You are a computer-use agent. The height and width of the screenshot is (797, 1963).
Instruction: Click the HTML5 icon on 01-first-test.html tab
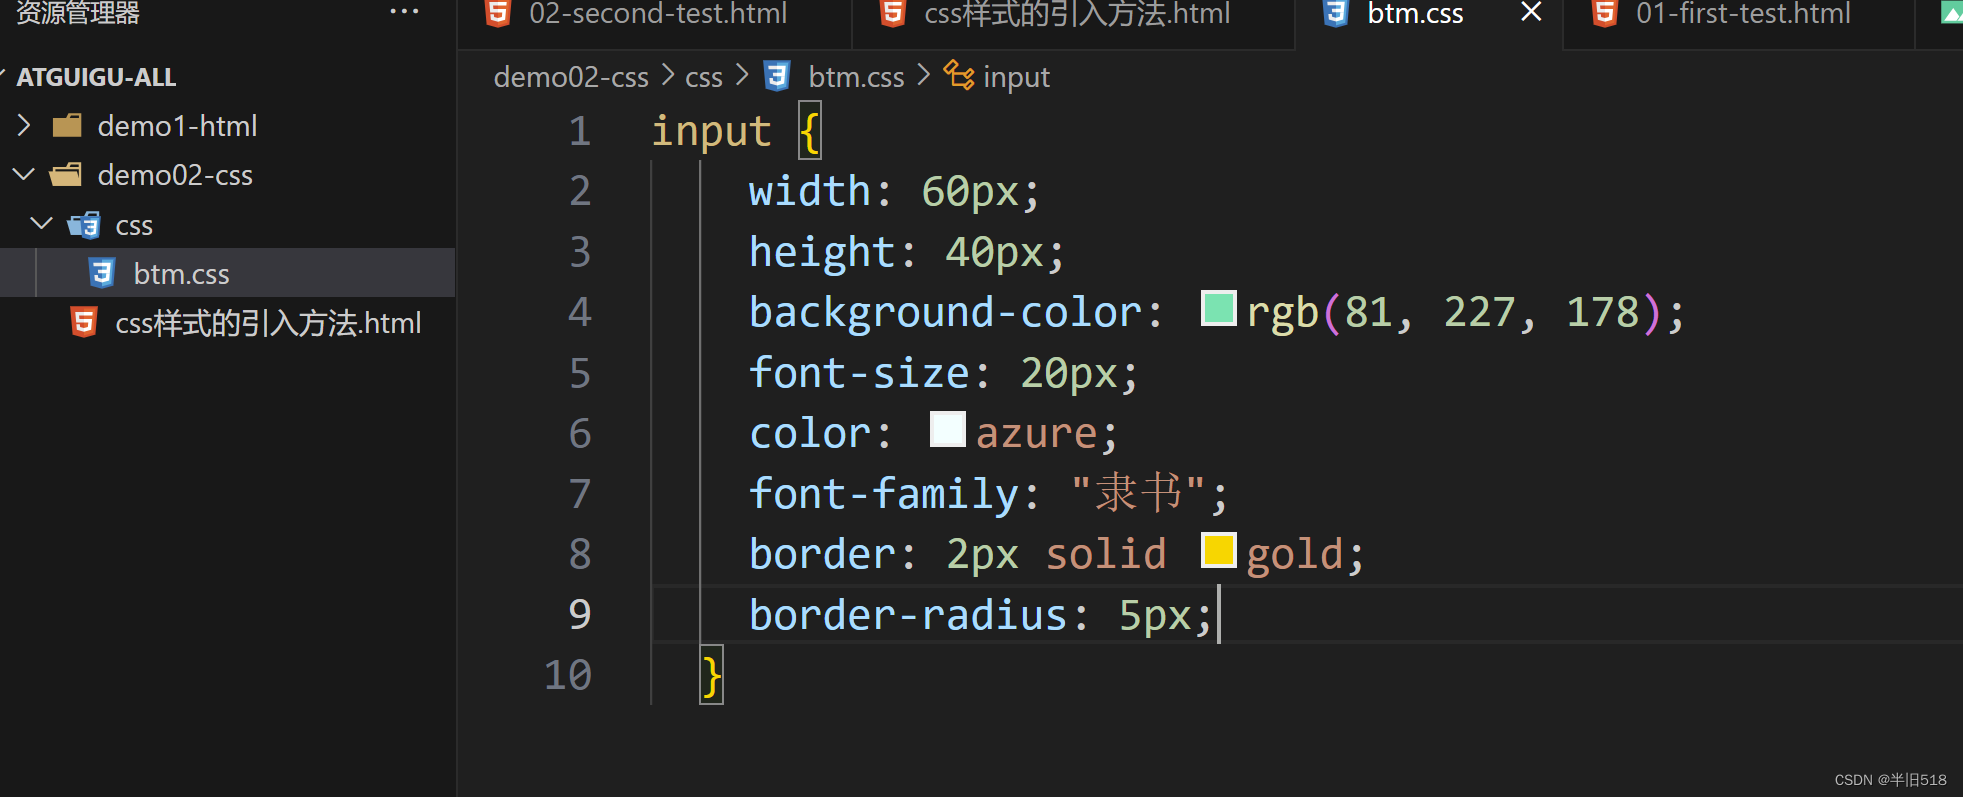(x=1605, y=13)
